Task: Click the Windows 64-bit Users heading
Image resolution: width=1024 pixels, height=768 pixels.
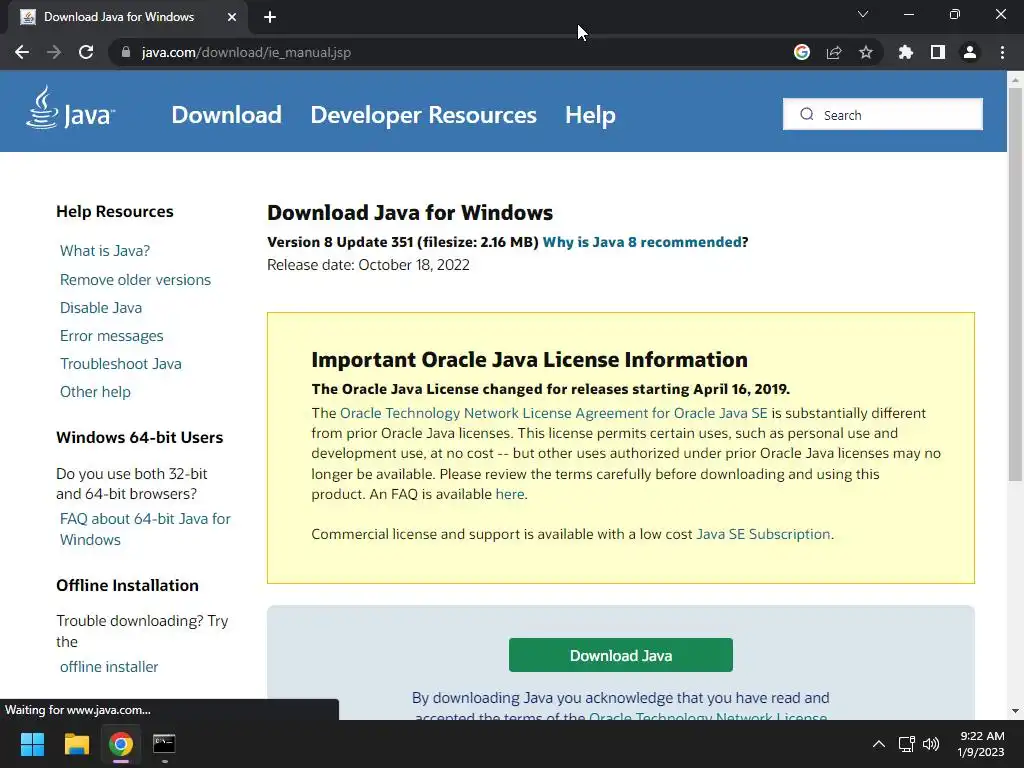Action: [x=139, y=438]
